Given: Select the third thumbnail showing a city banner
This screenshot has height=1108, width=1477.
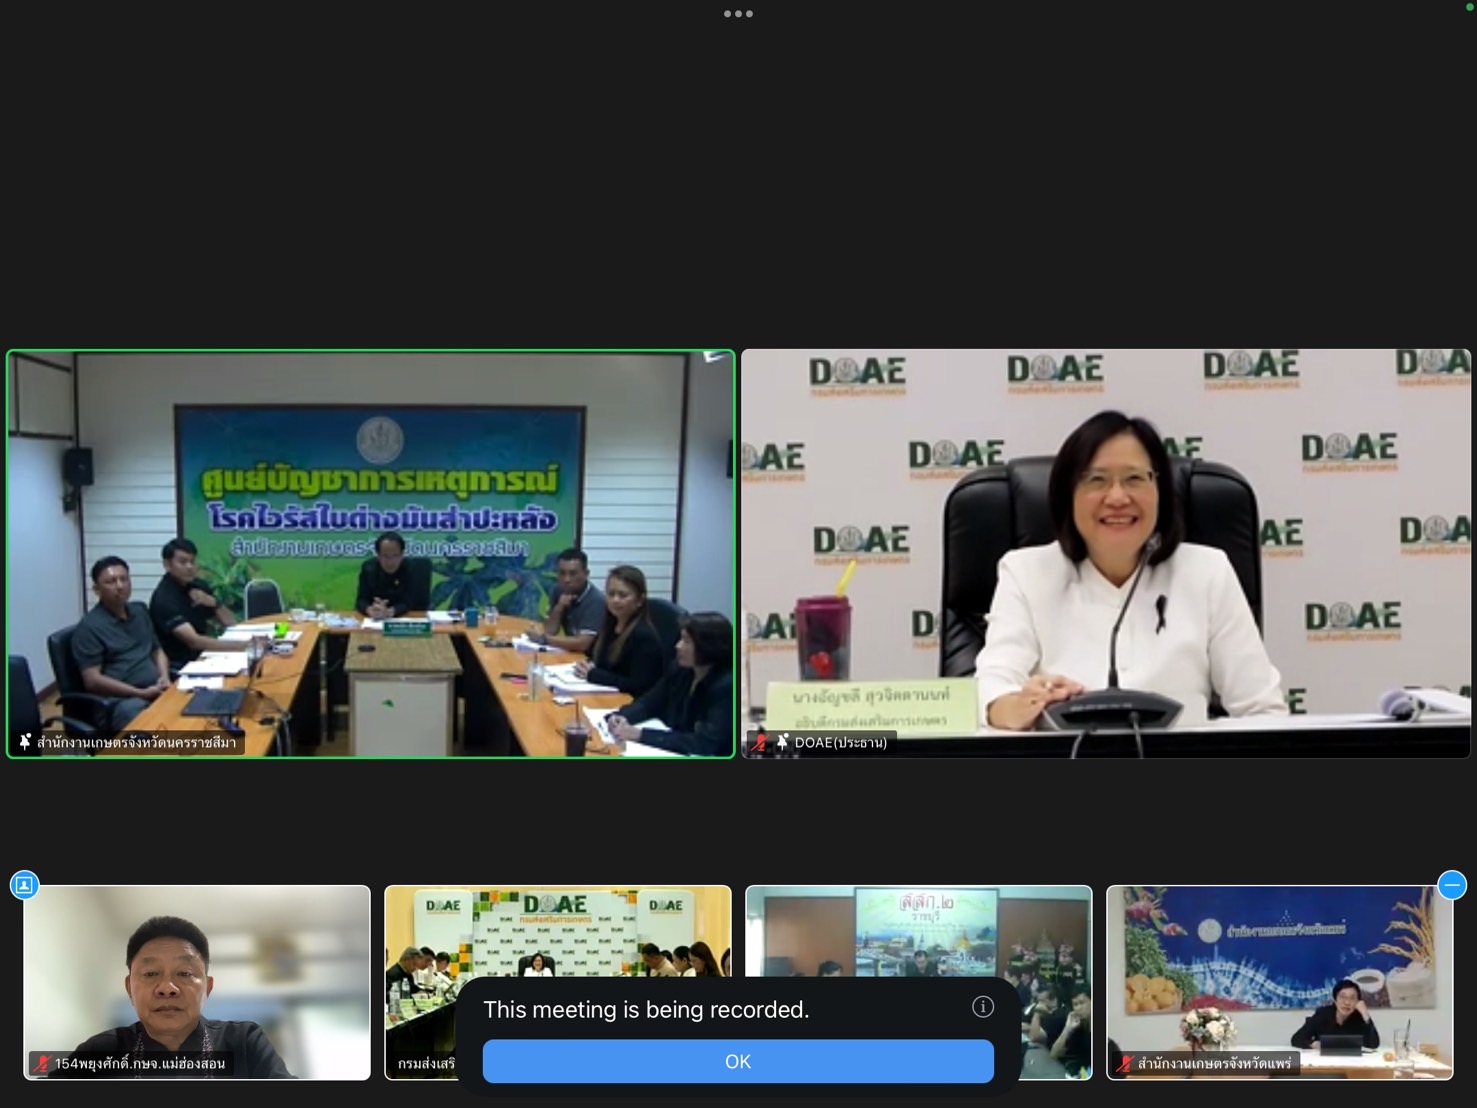Looking at the screenshot, I should coord(918,930).
